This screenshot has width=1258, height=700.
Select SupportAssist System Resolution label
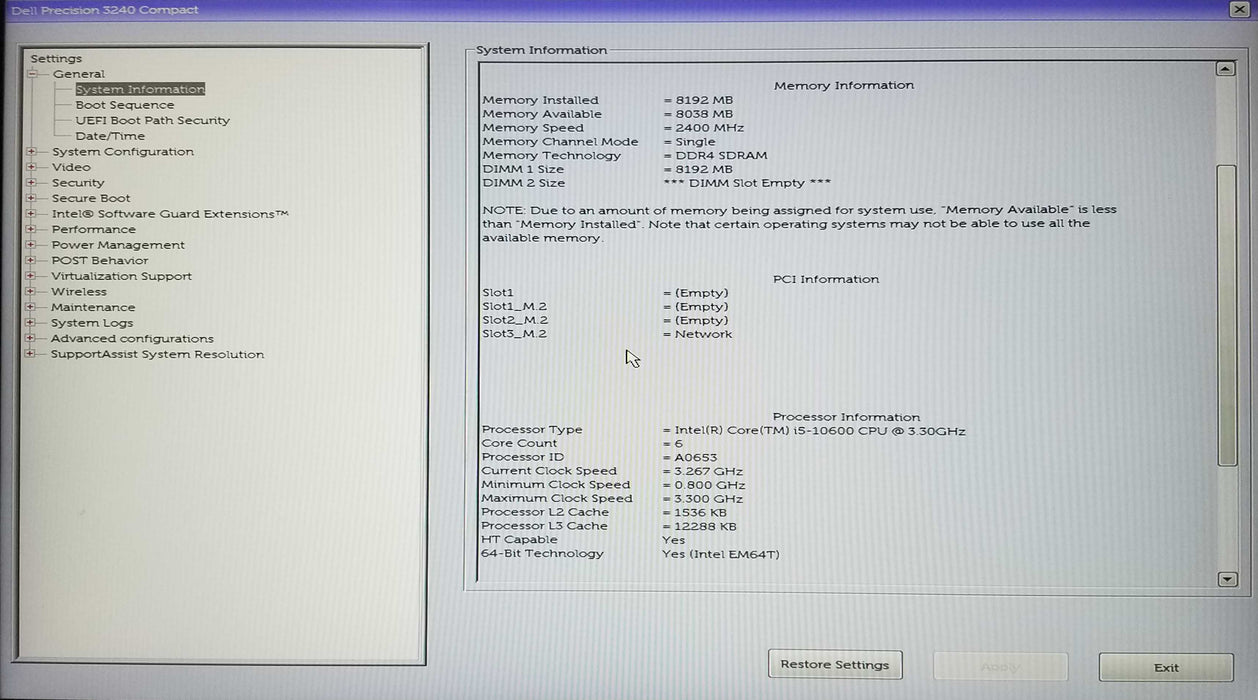coord(158,354)
